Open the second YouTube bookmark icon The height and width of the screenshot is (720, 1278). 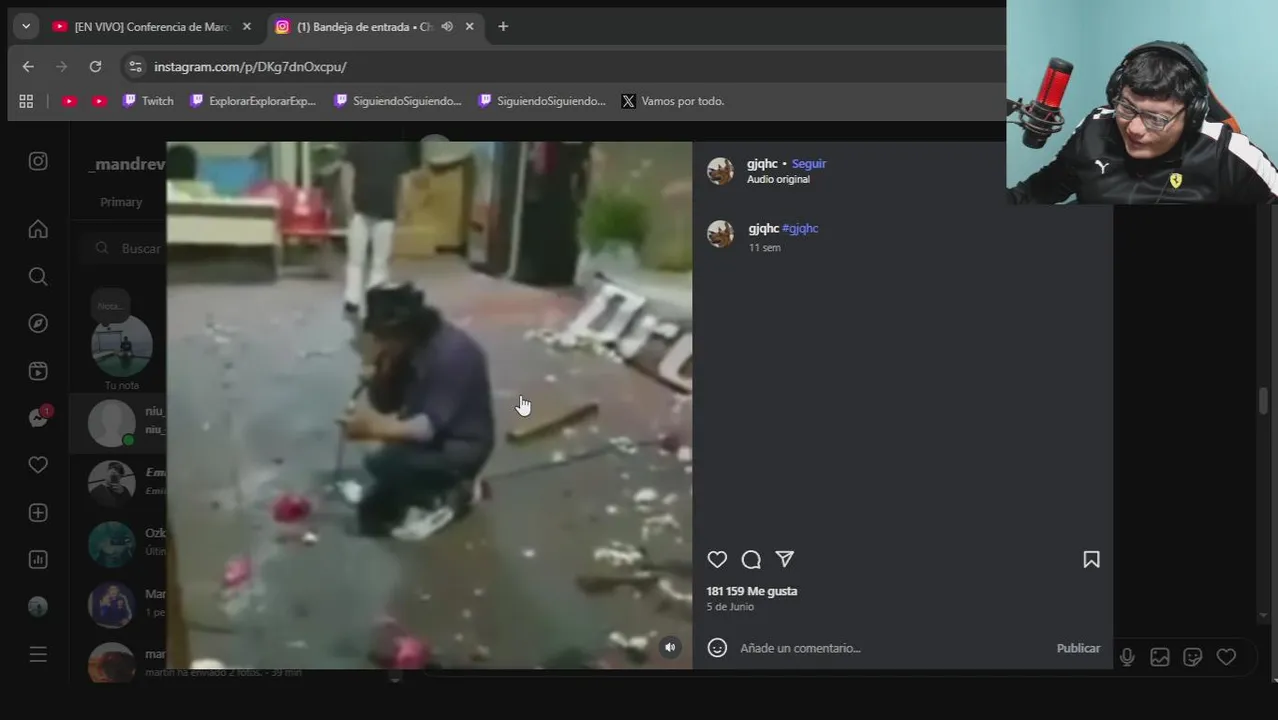(99, 101)
